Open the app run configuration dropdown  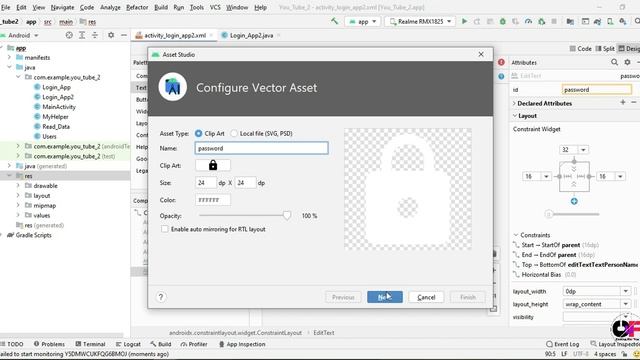pyautogui.click(x=363, y=21)
